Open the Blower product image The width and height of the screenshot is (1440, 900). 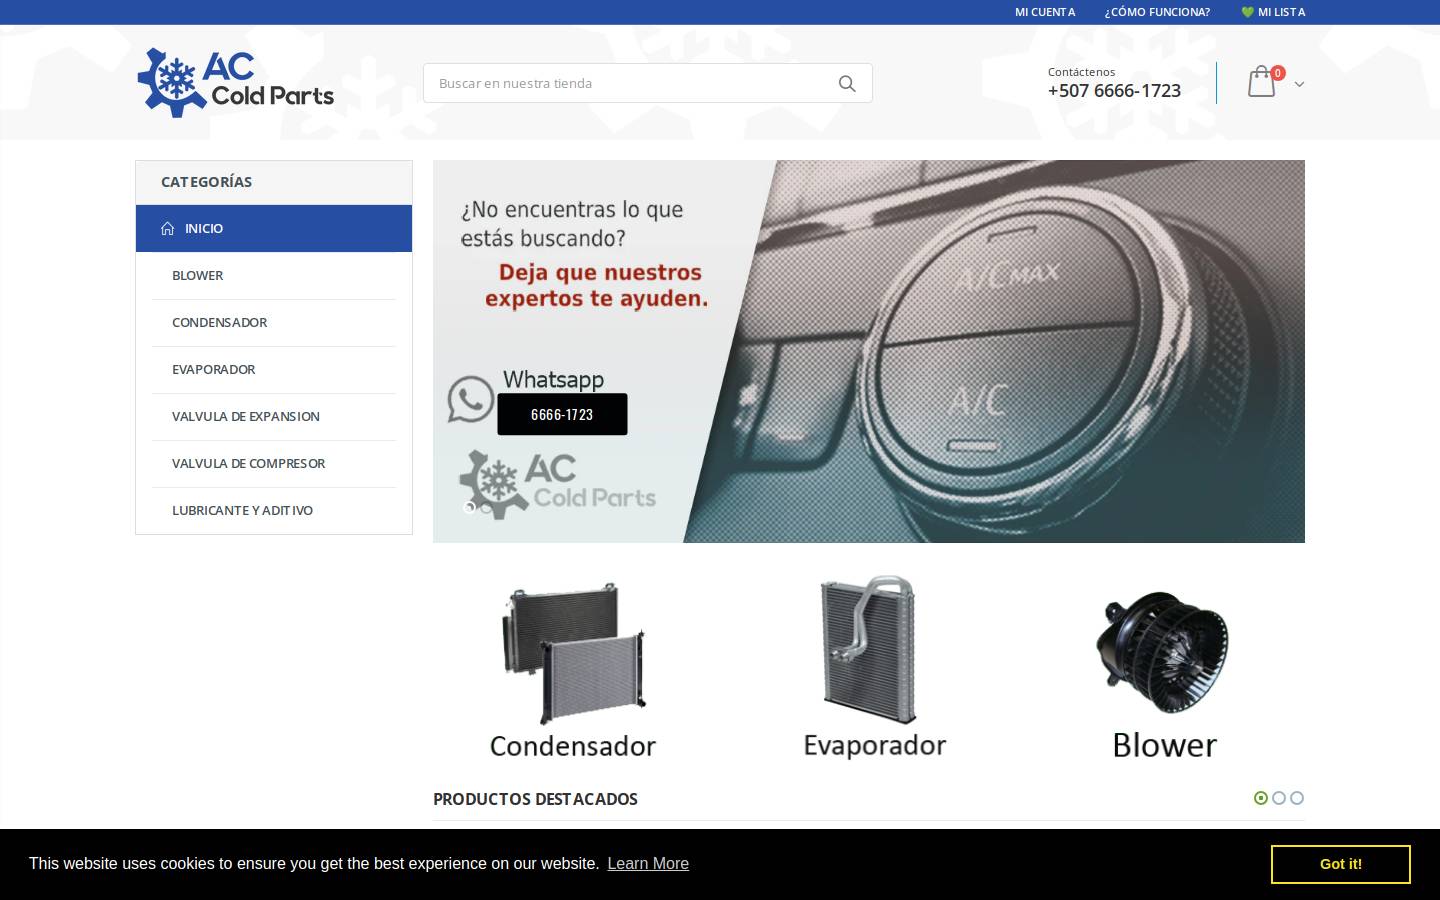(1163, 670)
